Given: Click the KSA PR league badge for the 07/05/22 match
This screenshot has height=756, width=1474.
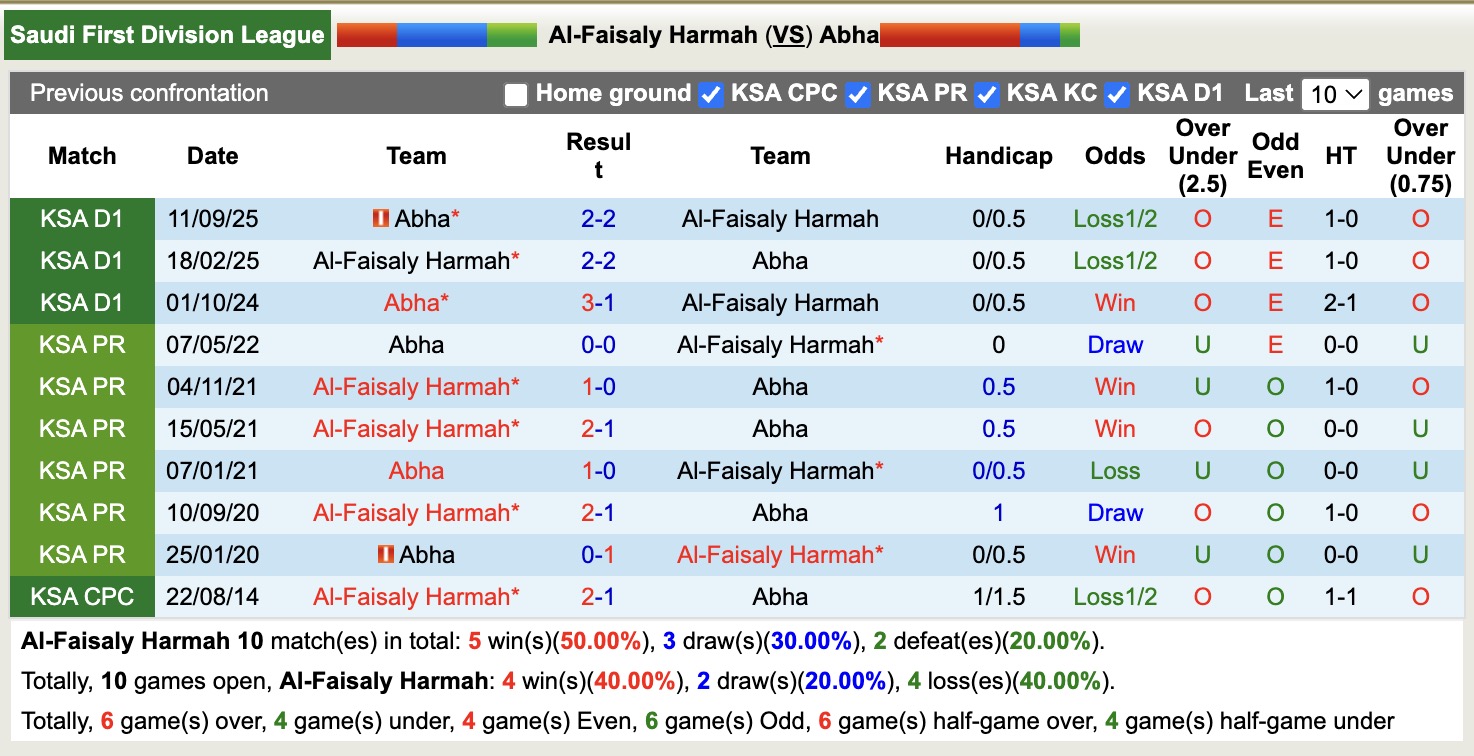Looking at the screenshot, I should tap(82, 344).
